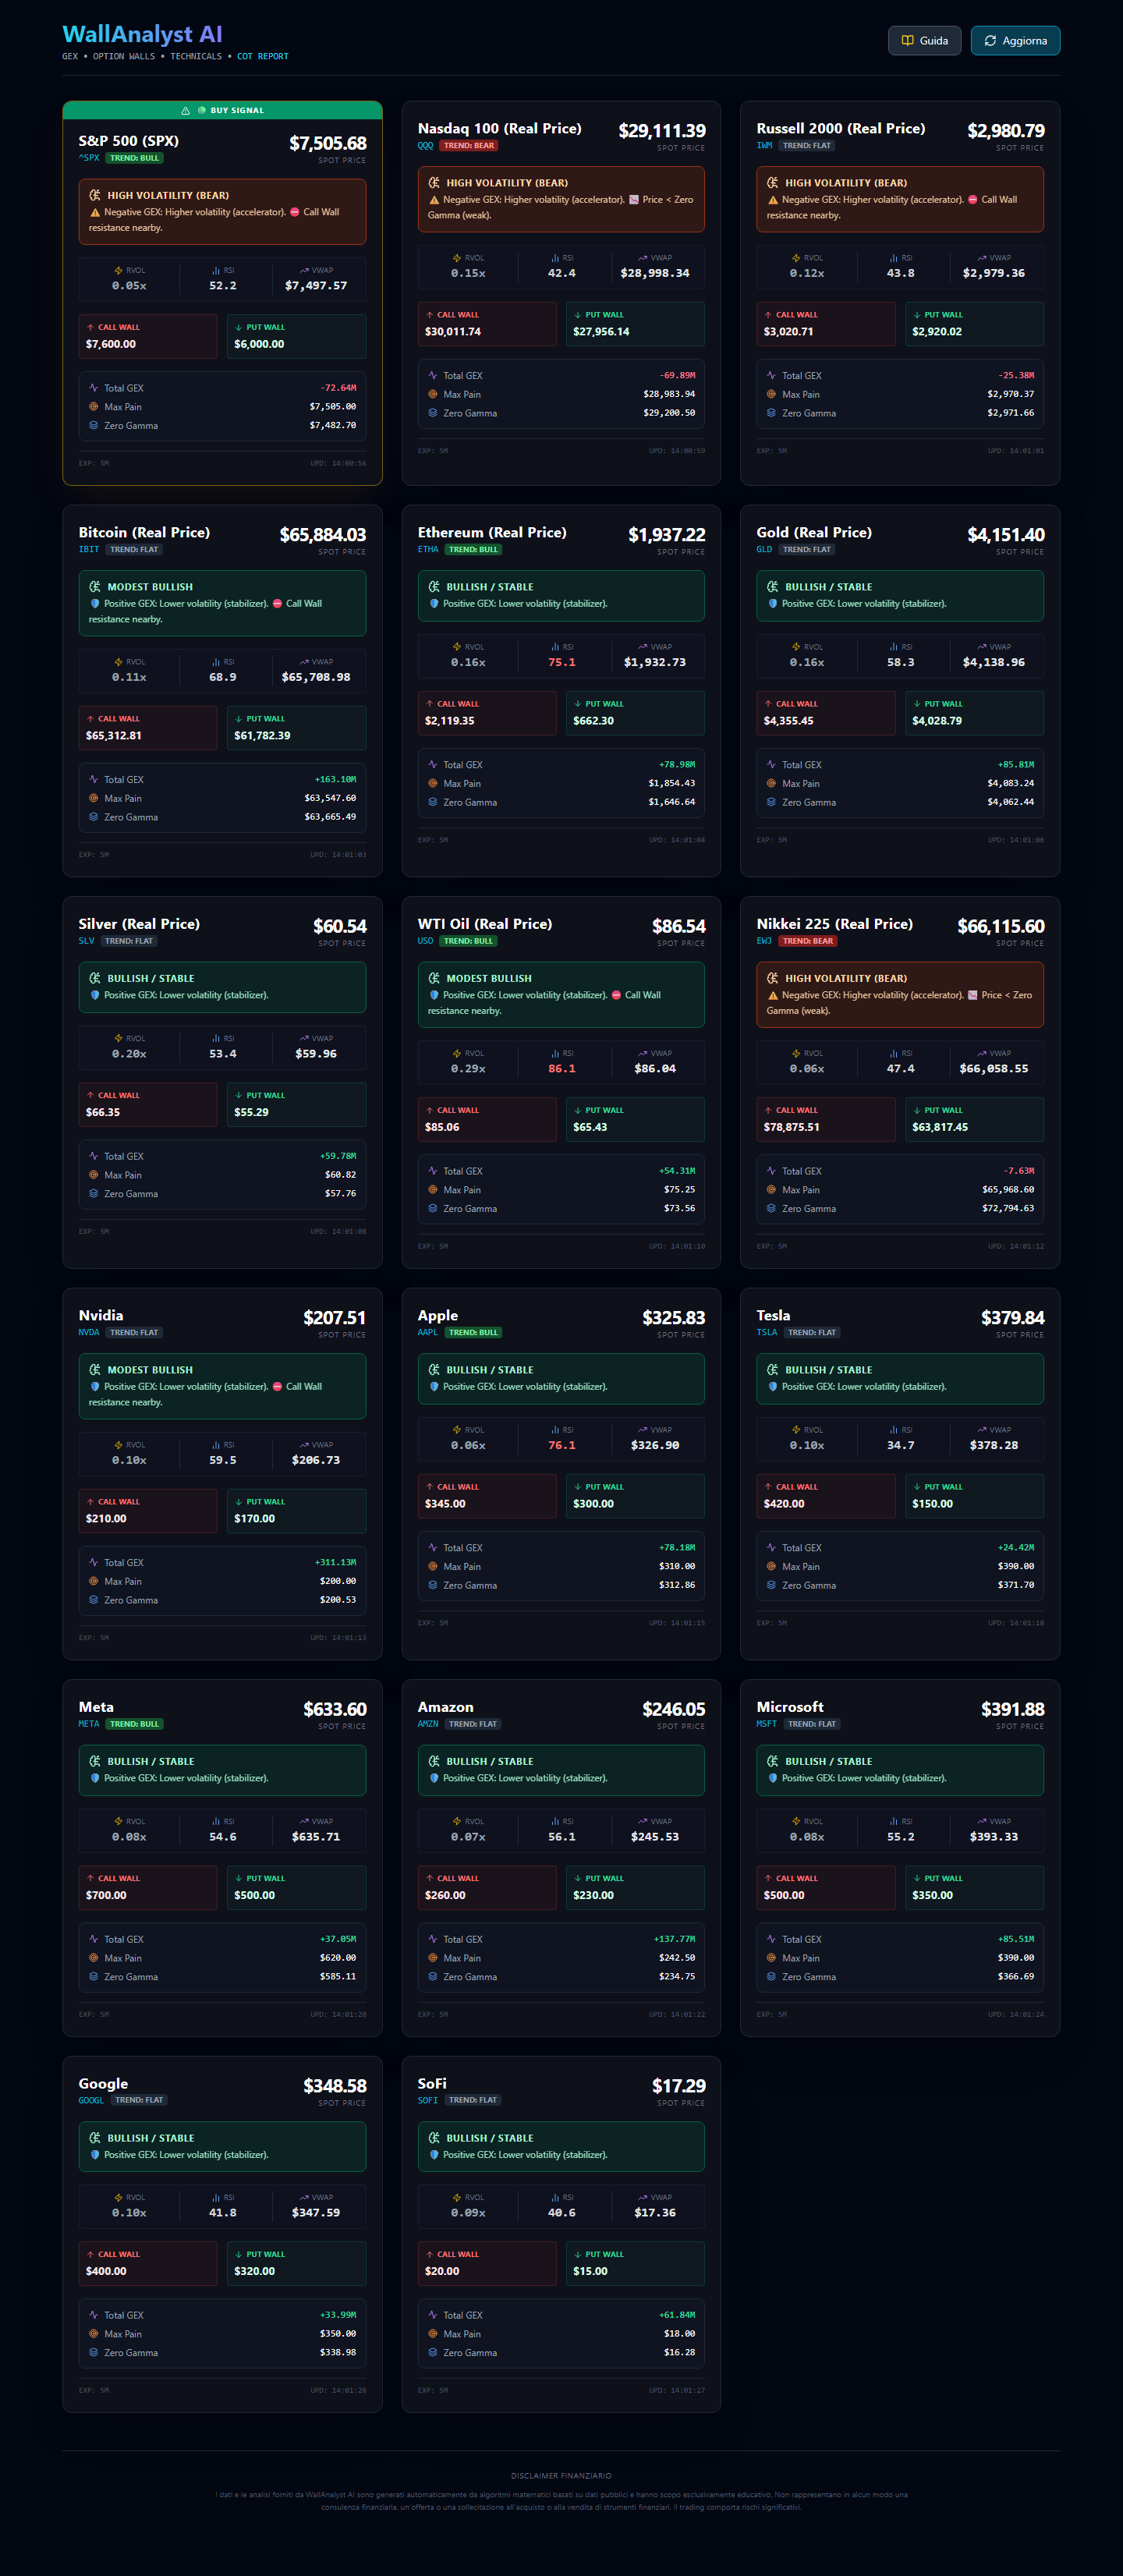Click the warning triangle in BUY SIGNAL banner

(x=185, y=111)
